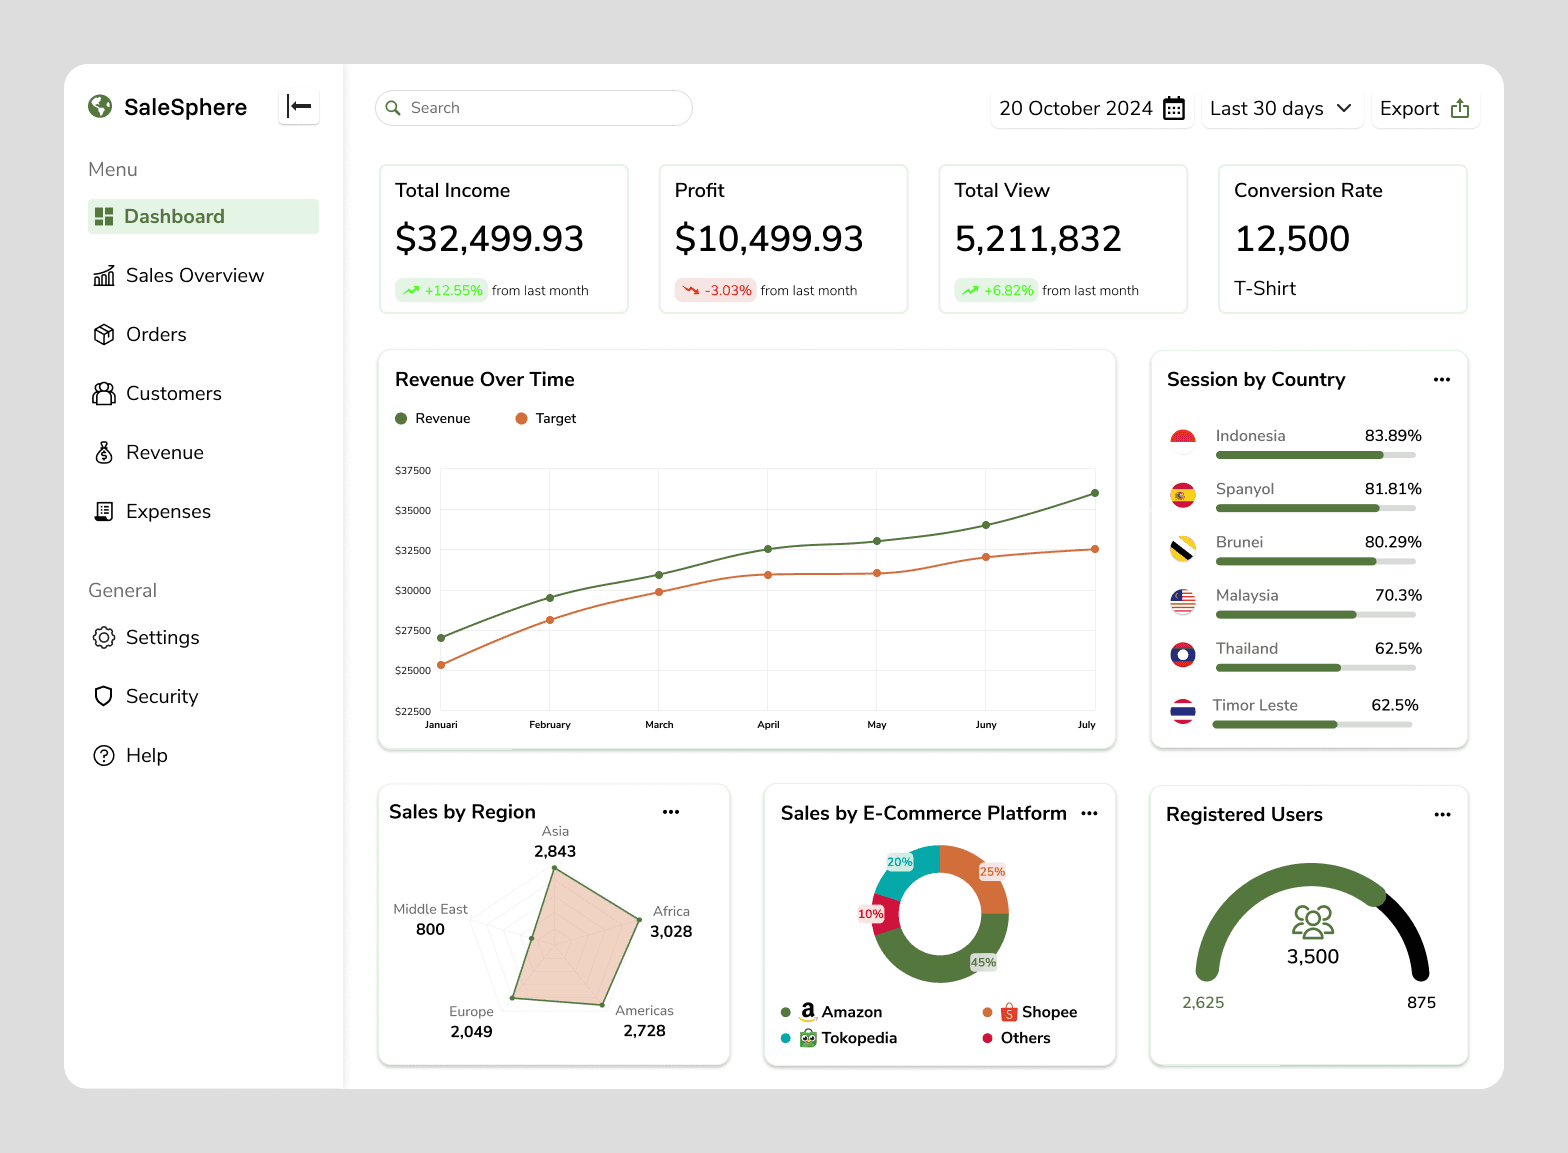Click the Tokopedia logo in the legend
The image size is (1568, 1153).
point(808,1038)
